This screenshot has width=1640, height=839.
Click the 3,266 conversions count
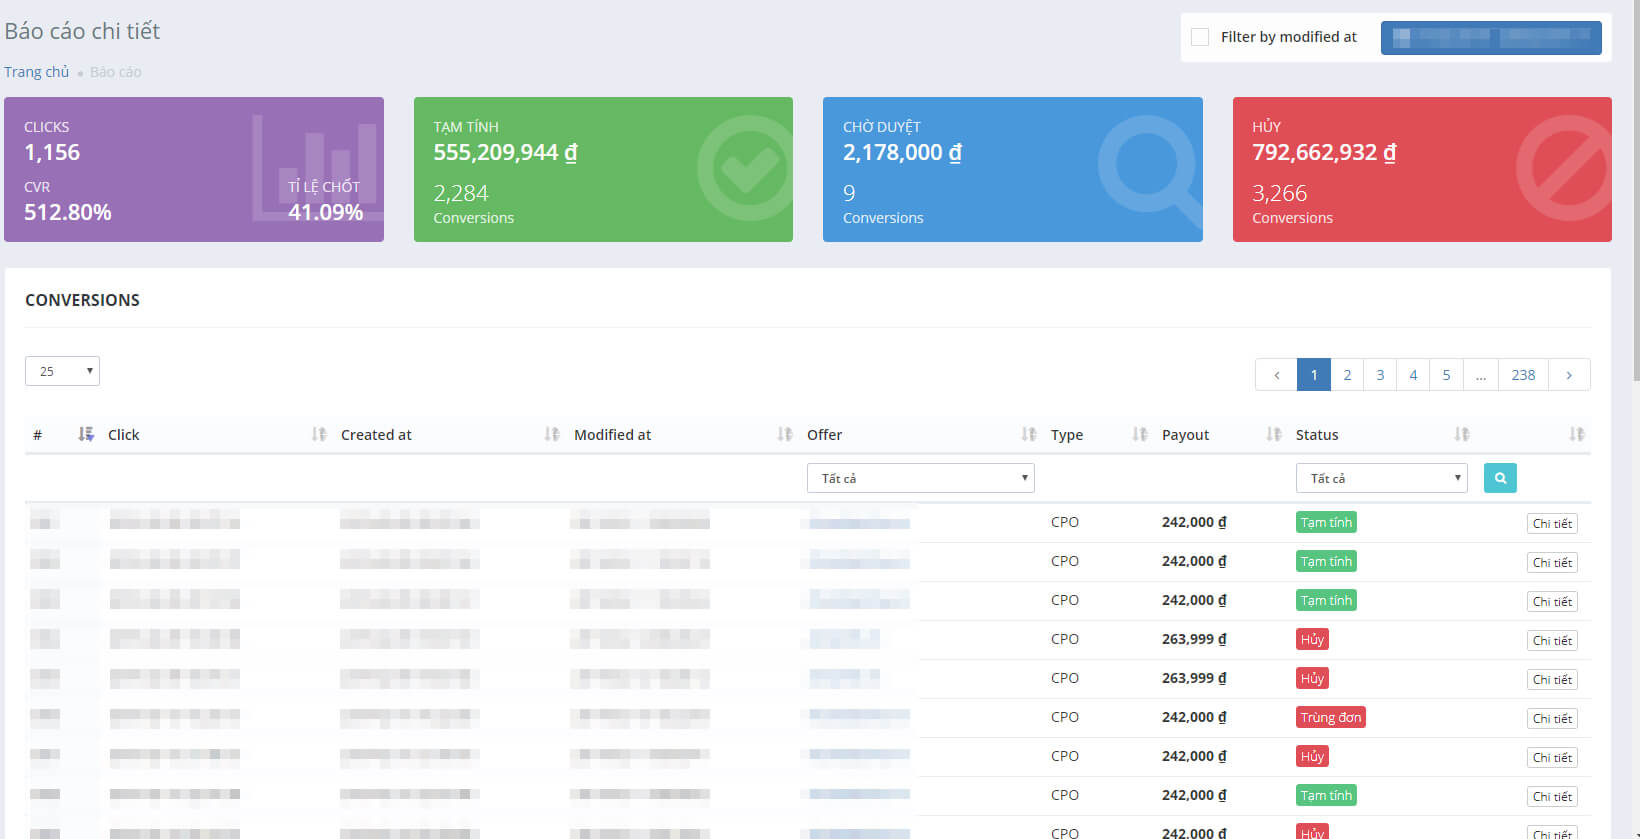[1280, 193]
